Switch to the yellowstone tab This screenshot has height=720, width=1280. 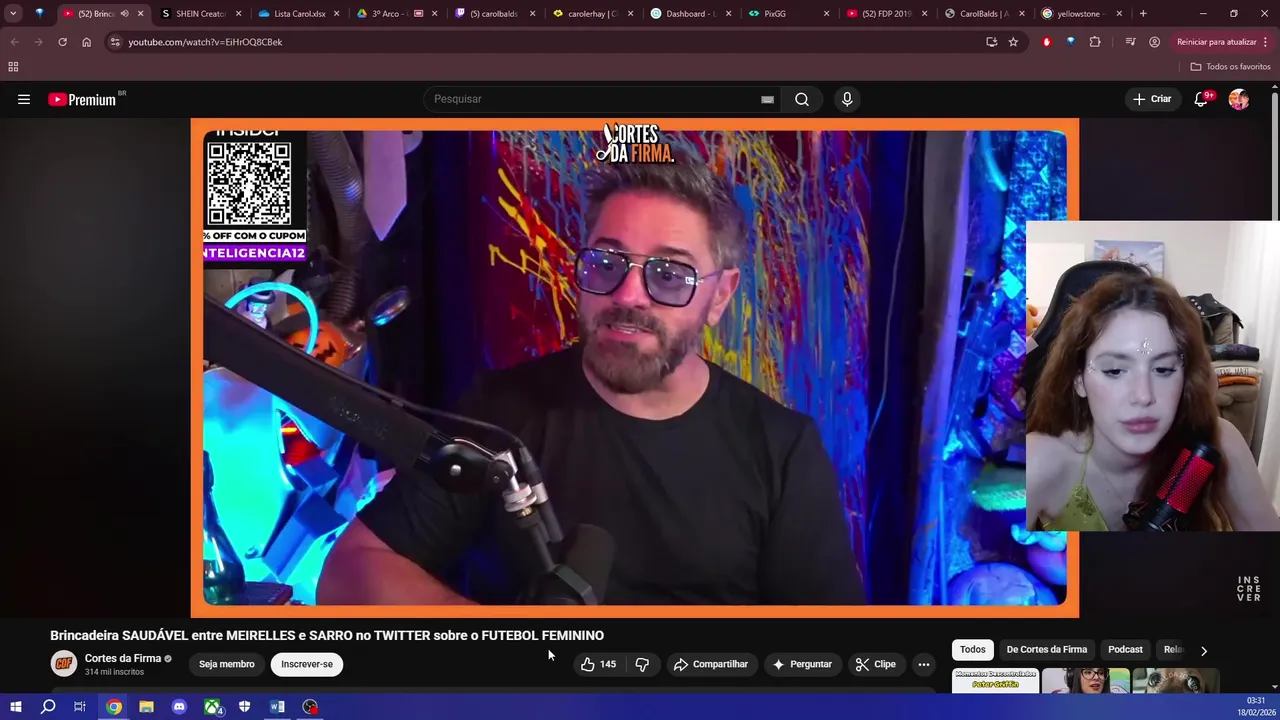click(x=1078, y=14)
